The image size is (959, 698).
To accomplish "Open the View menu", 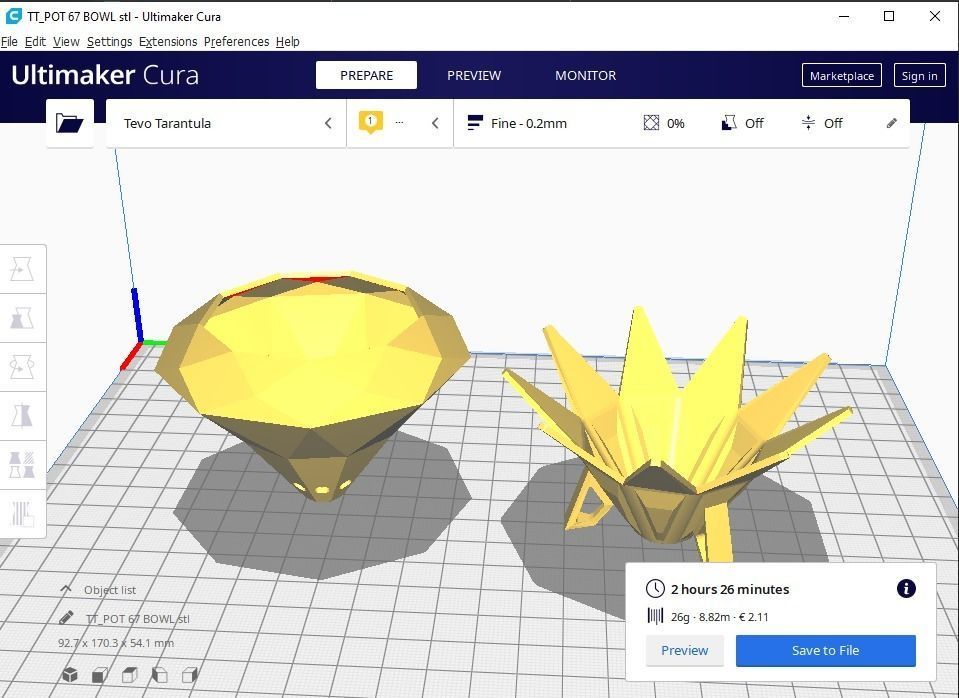I will (x=66, y=42).
